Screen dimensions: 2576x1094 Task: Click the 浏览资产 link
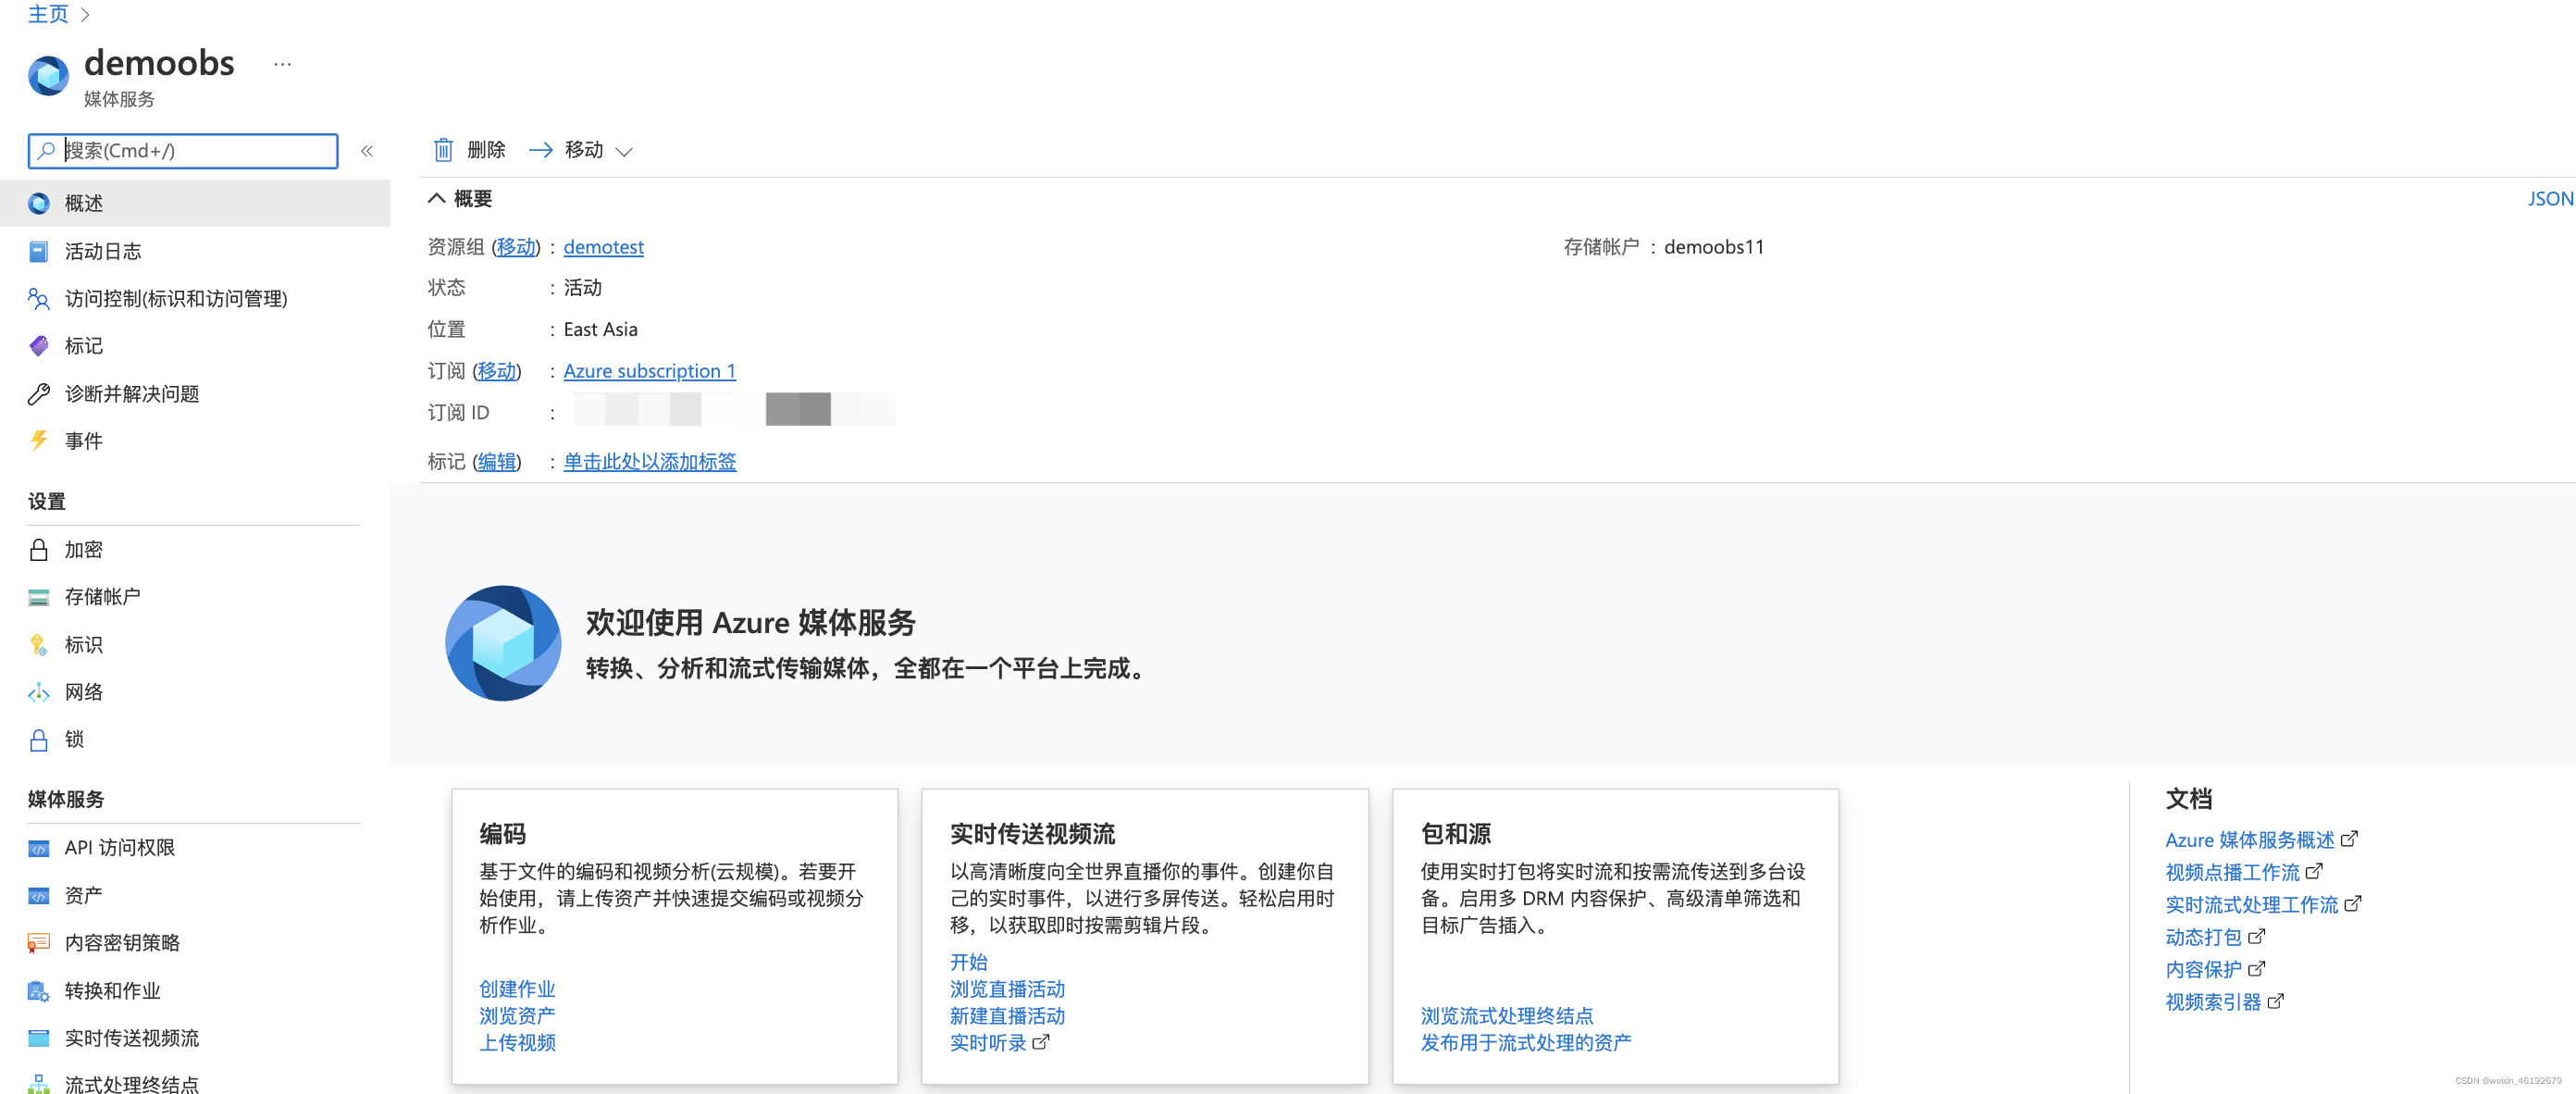pyautogui.click(x=516, y=1016)
